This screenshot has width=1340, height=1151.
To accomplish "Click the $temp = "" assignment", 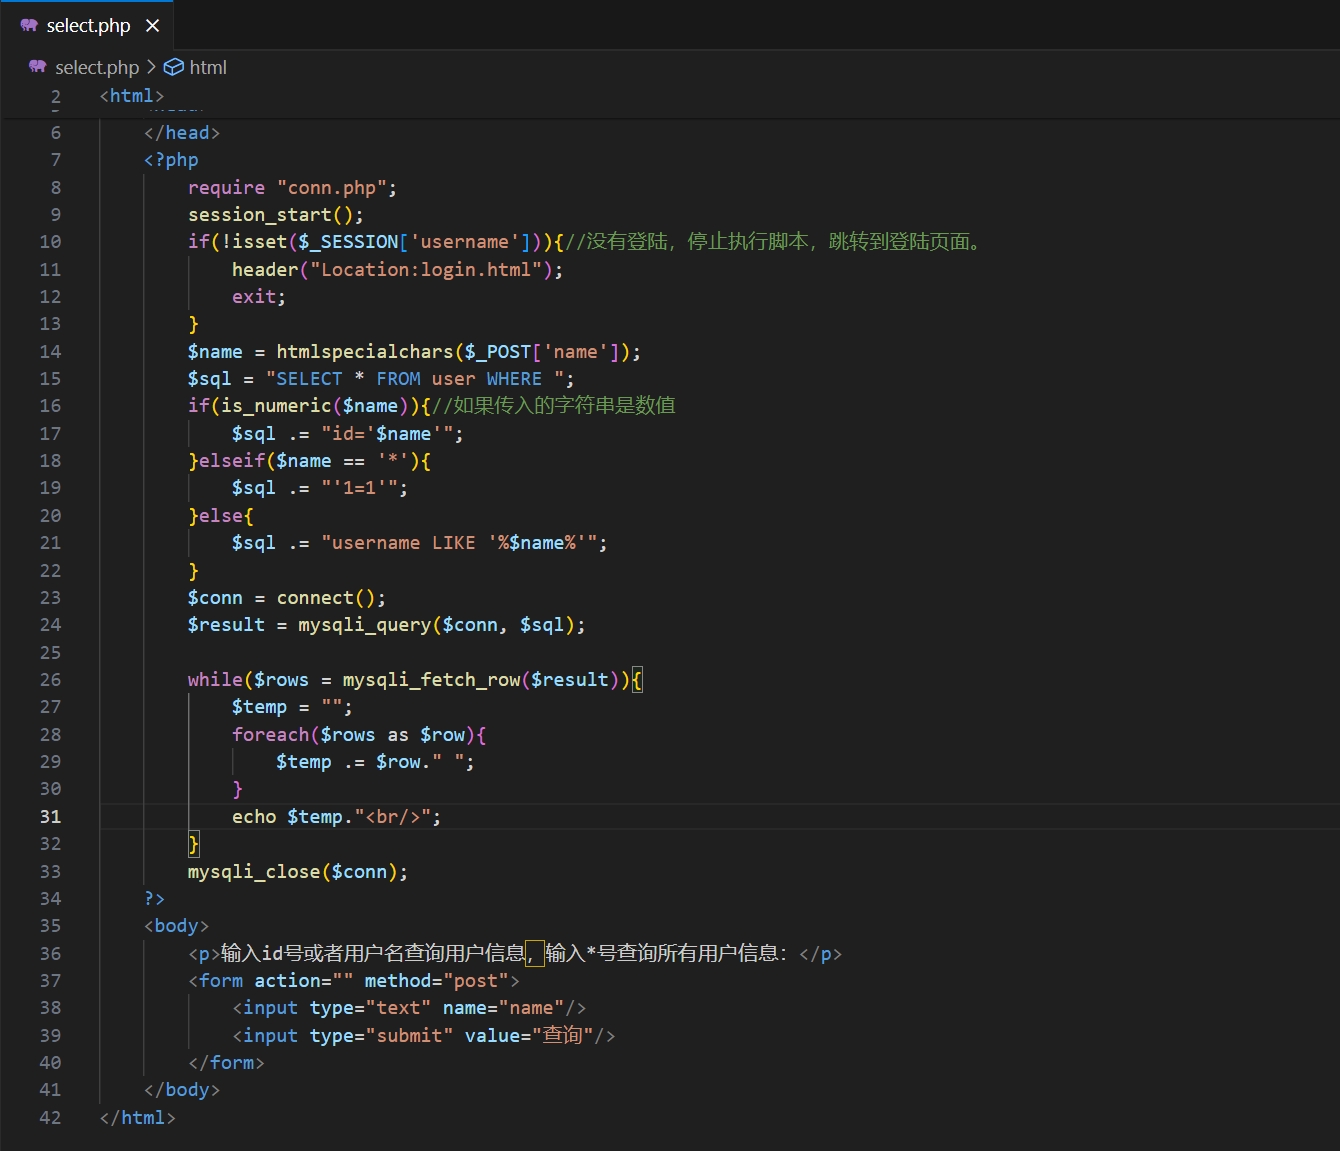I will [292, 707].
